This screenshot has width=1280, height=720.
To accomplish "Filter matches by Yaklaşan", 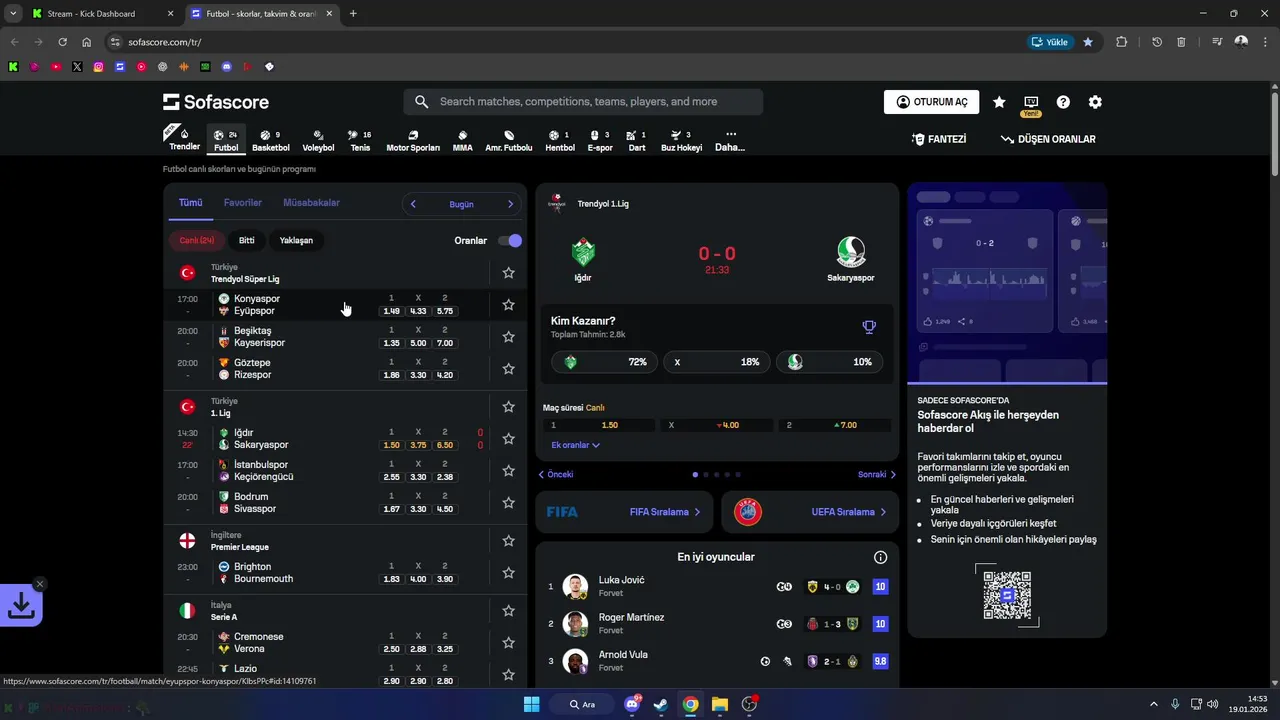I will (x=296, y=241).
